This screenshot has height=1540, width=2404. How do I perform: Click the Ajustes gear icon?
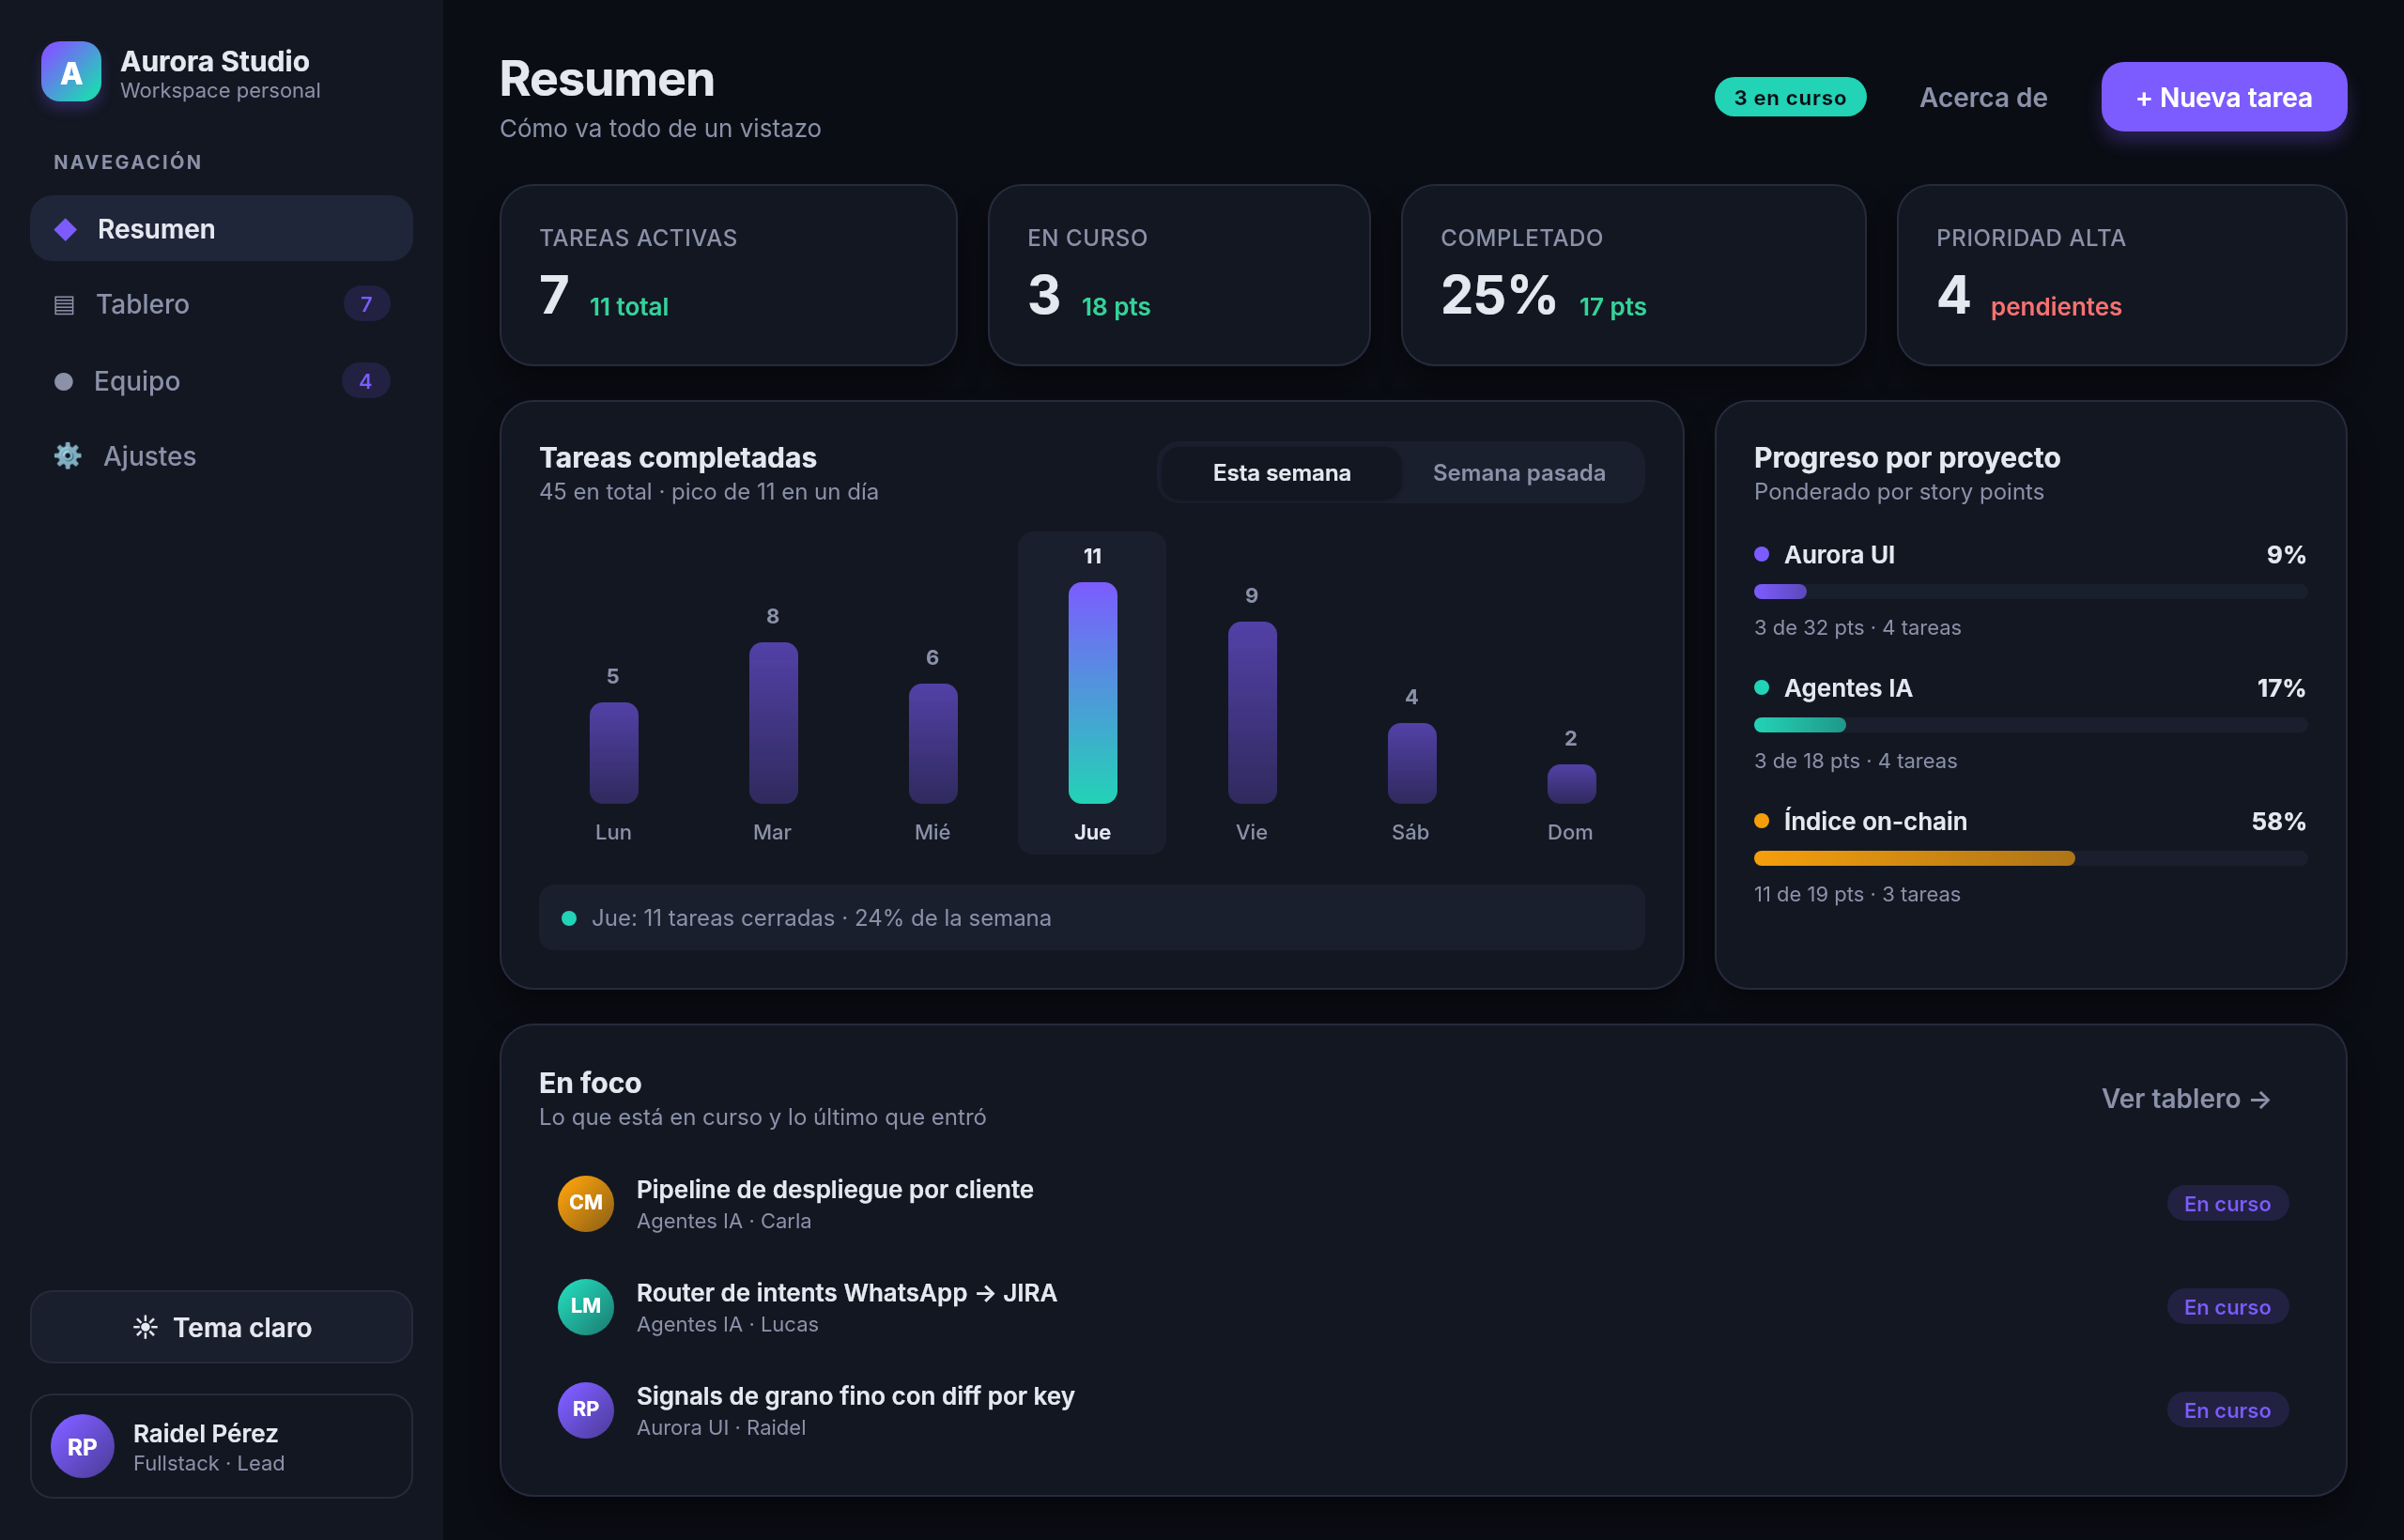67,456
